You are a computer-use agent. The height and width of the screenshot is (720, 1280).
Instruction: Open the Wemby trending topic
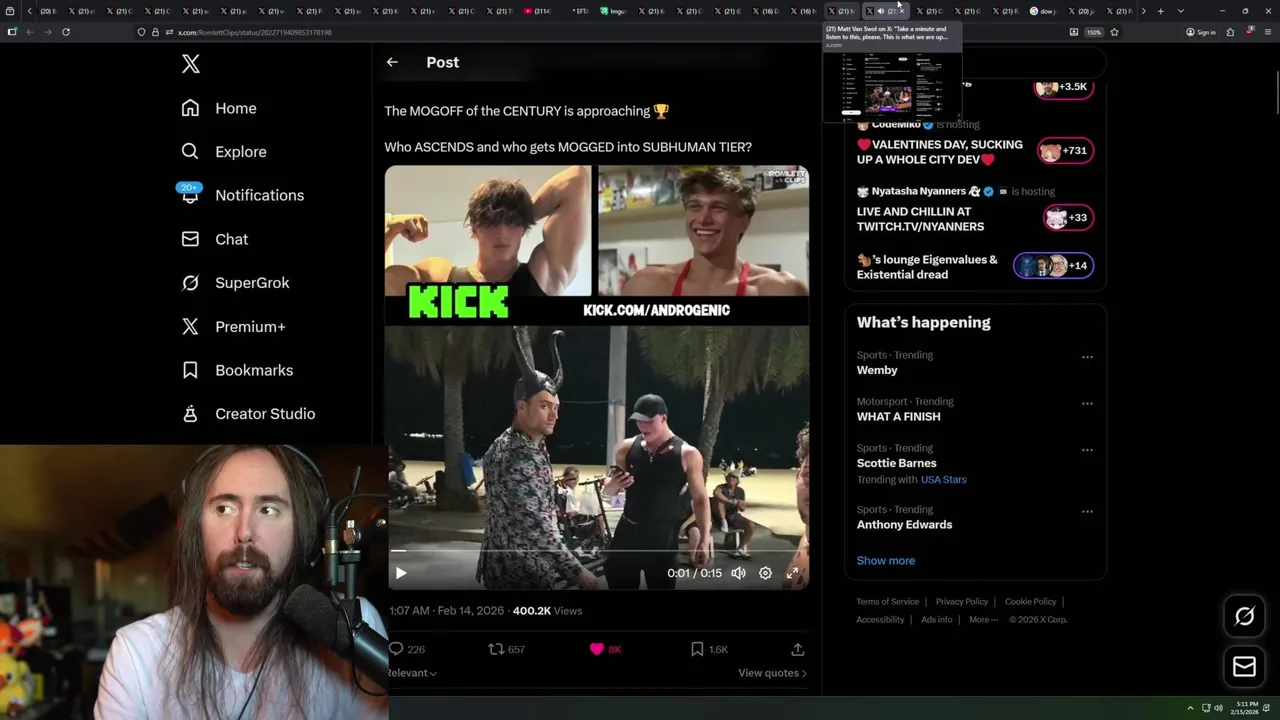[877, 370]
